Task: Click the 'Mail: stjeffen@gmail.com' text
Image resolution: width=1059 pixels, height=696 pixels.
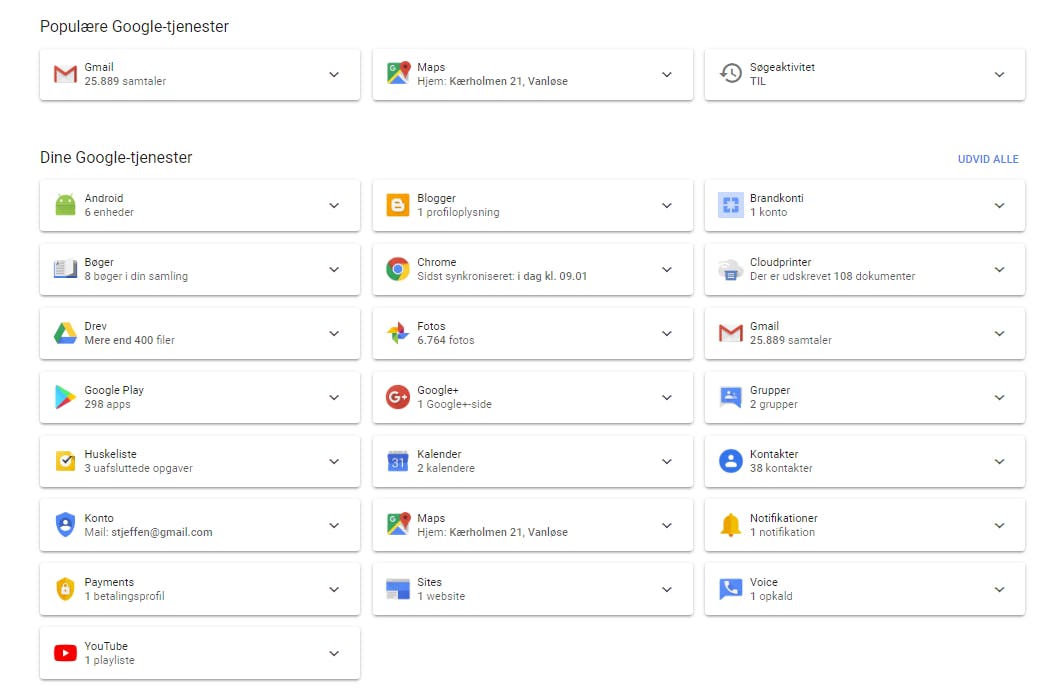Action: 148,532
